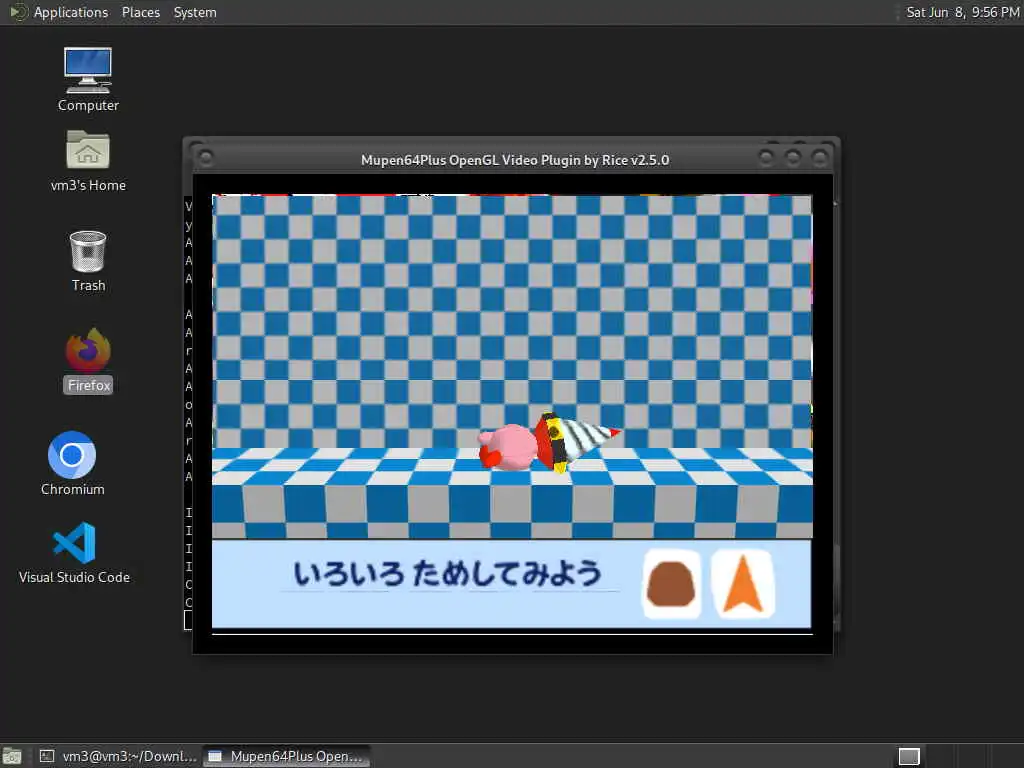The image size is (1024, 768).
Task: Launch Chromium from the desktop
Action: (x=72, y=463)
